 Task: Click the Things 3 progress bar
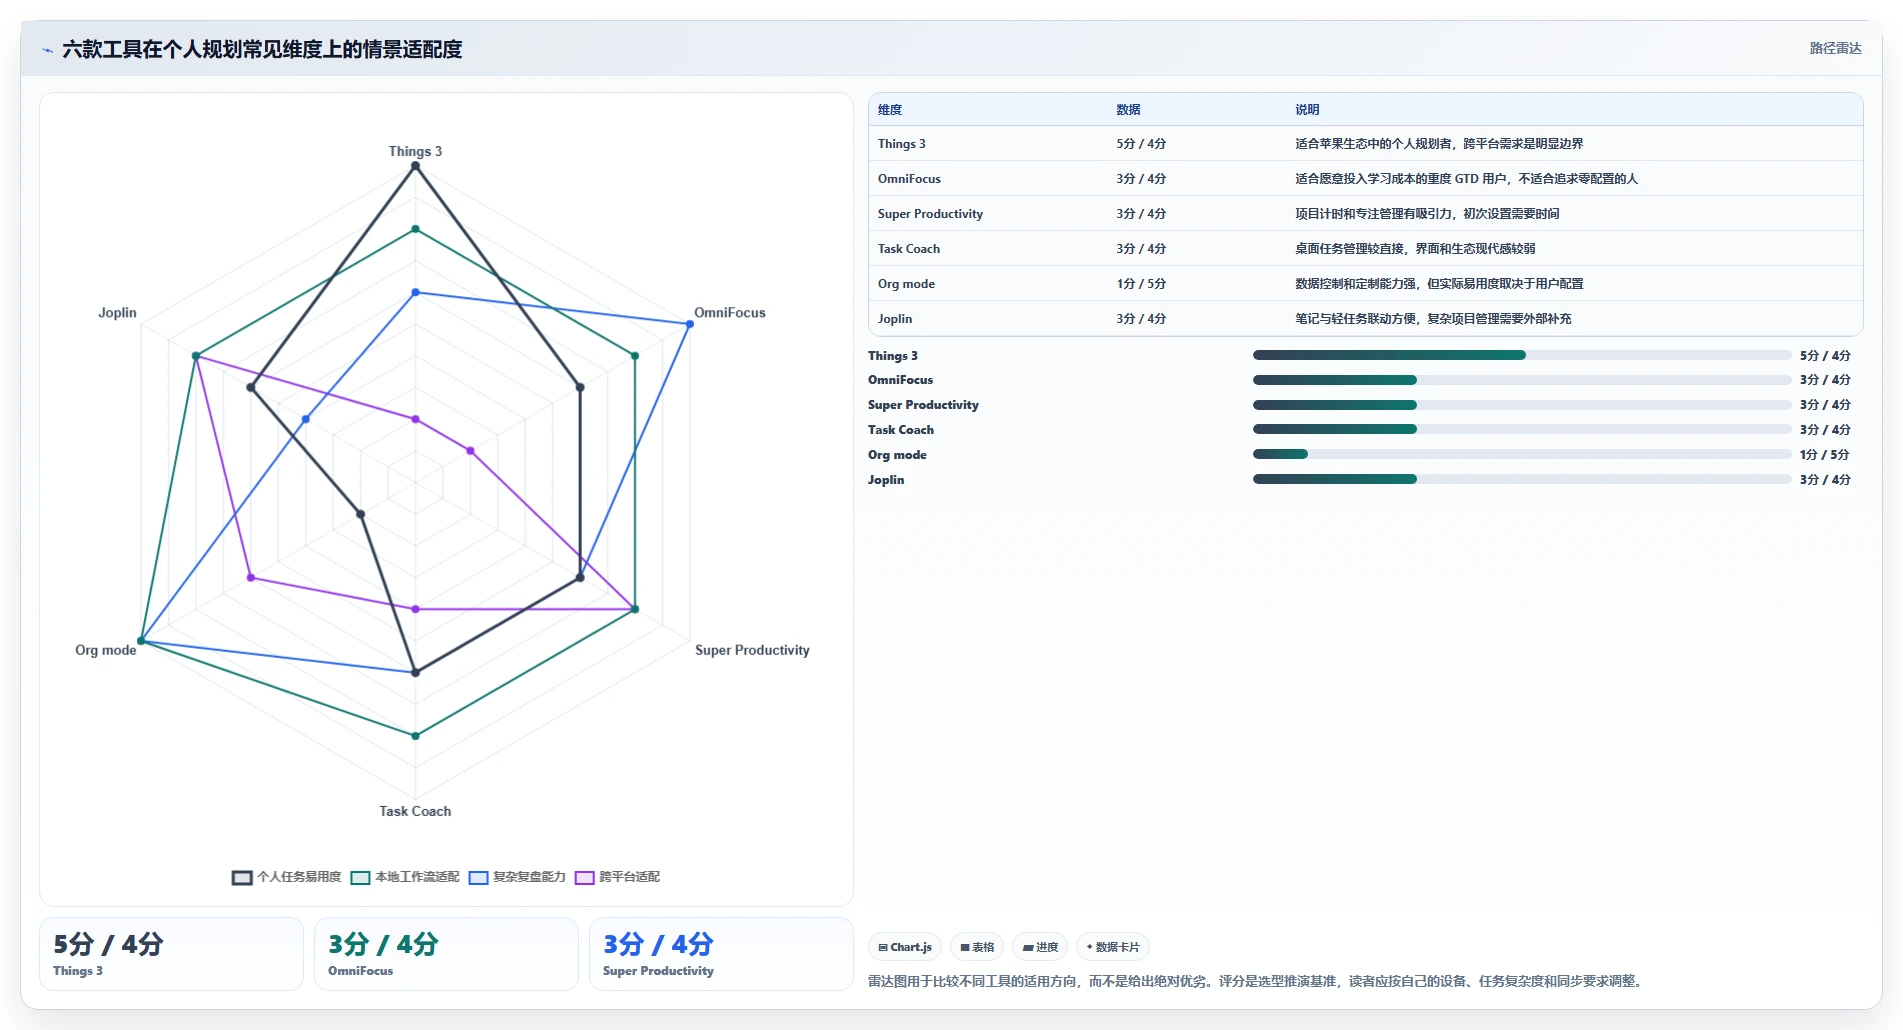click(x=1522, y=355)
